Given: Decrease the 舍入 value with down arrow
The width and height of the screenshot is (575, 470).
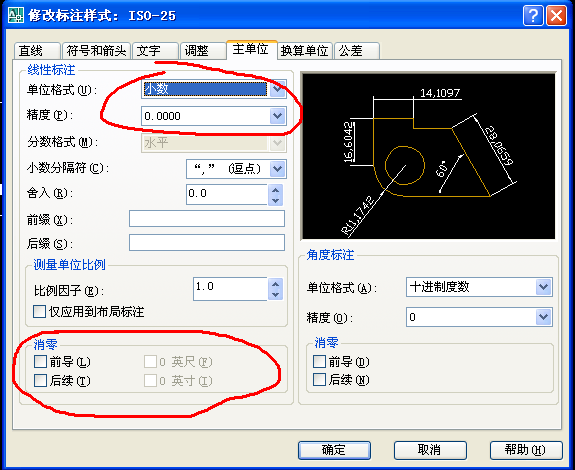Looking at the screenshot, I should [x=276, y=200].
